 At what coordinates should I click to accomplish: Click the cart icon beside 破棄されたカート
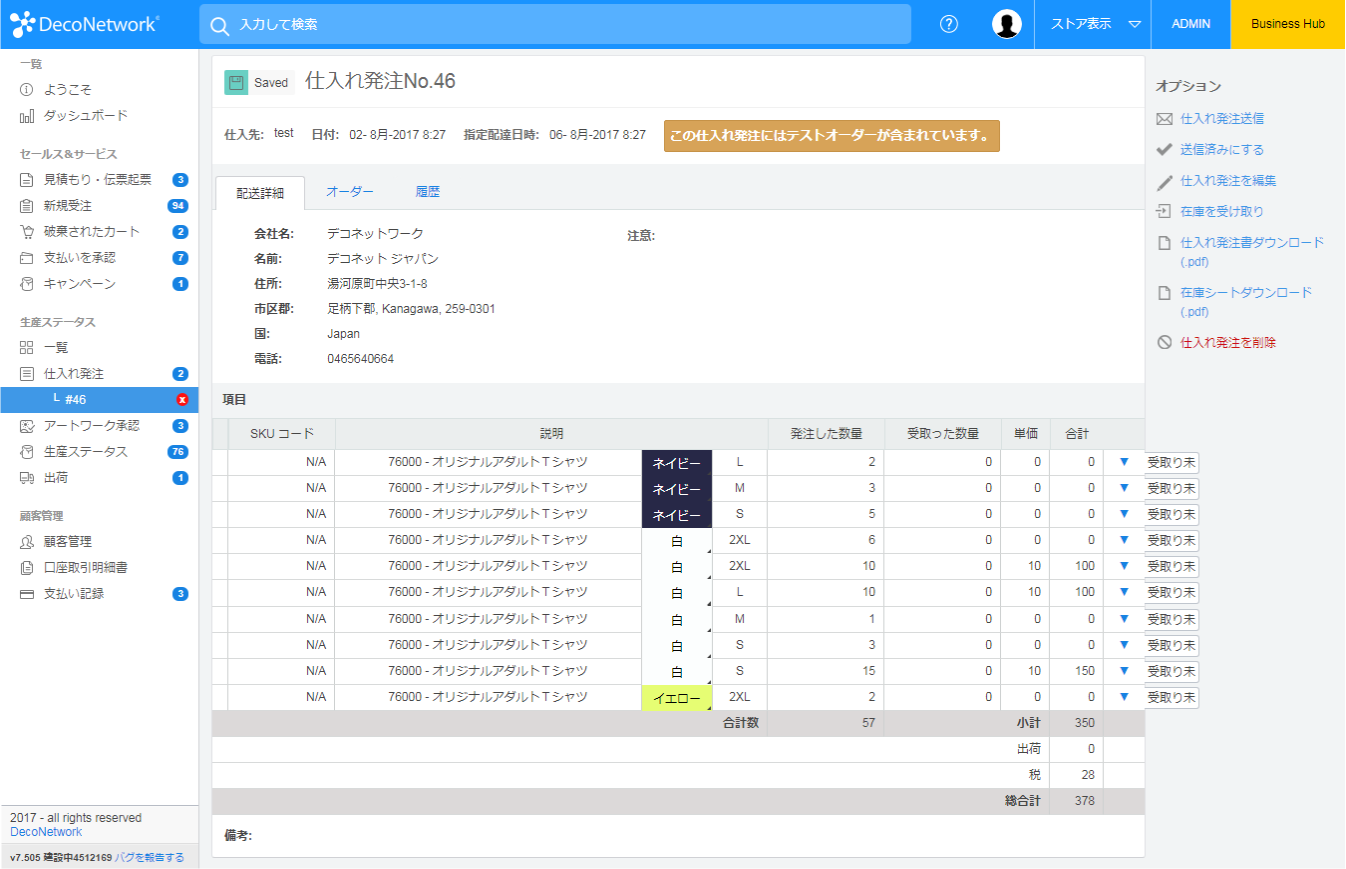27,232
